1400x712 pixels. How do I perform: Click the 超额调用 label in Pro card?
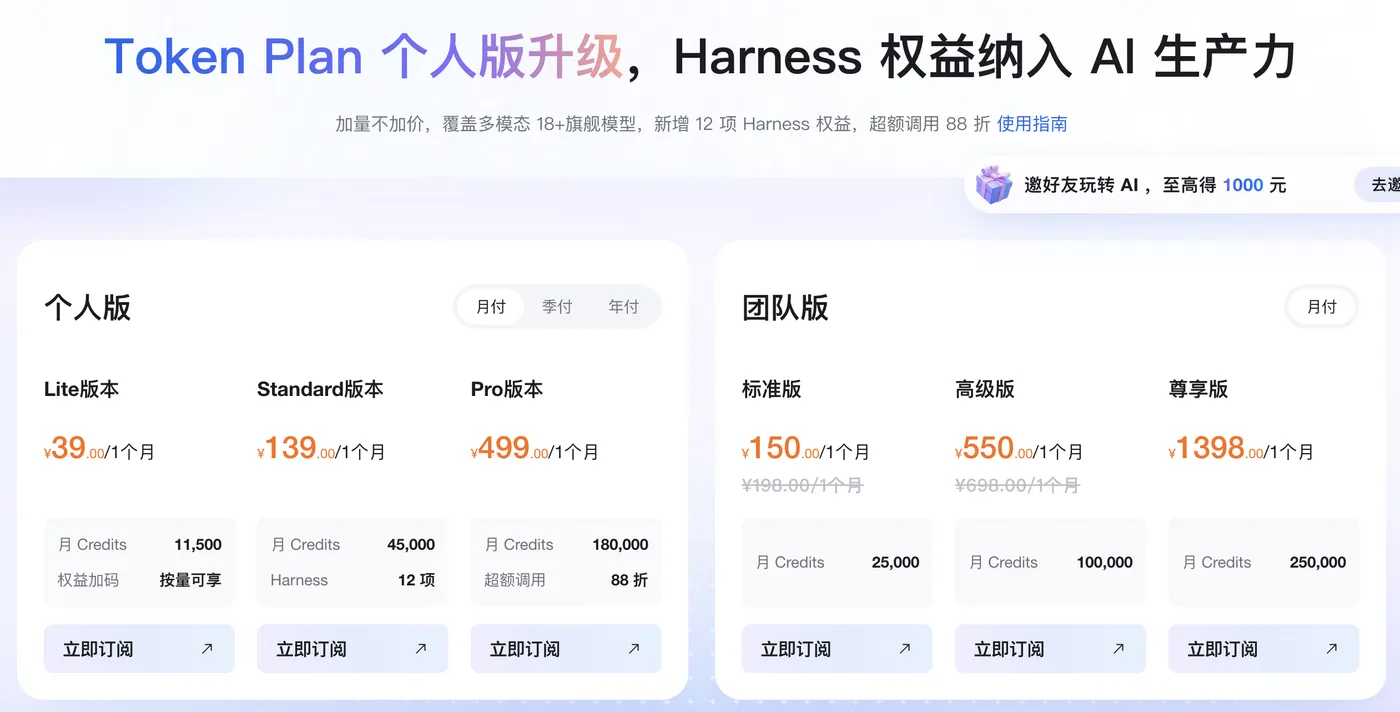[515, 580]
